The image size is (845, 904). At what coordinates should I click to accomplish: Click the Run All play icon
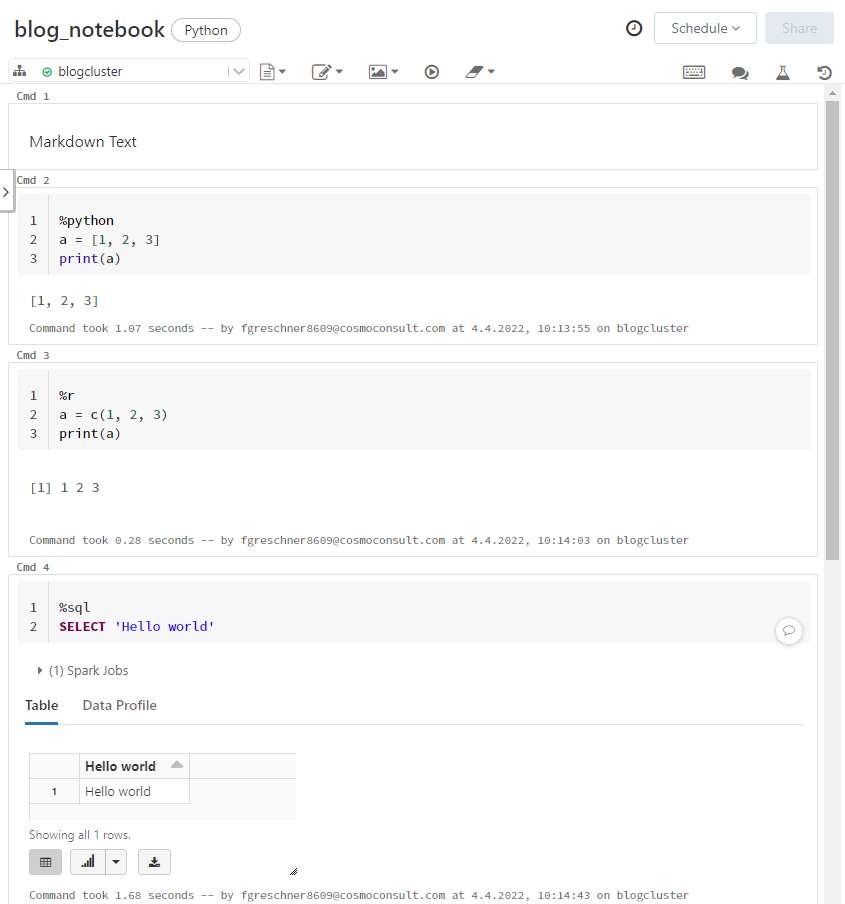pyautogui.click(x=431, y=72)
